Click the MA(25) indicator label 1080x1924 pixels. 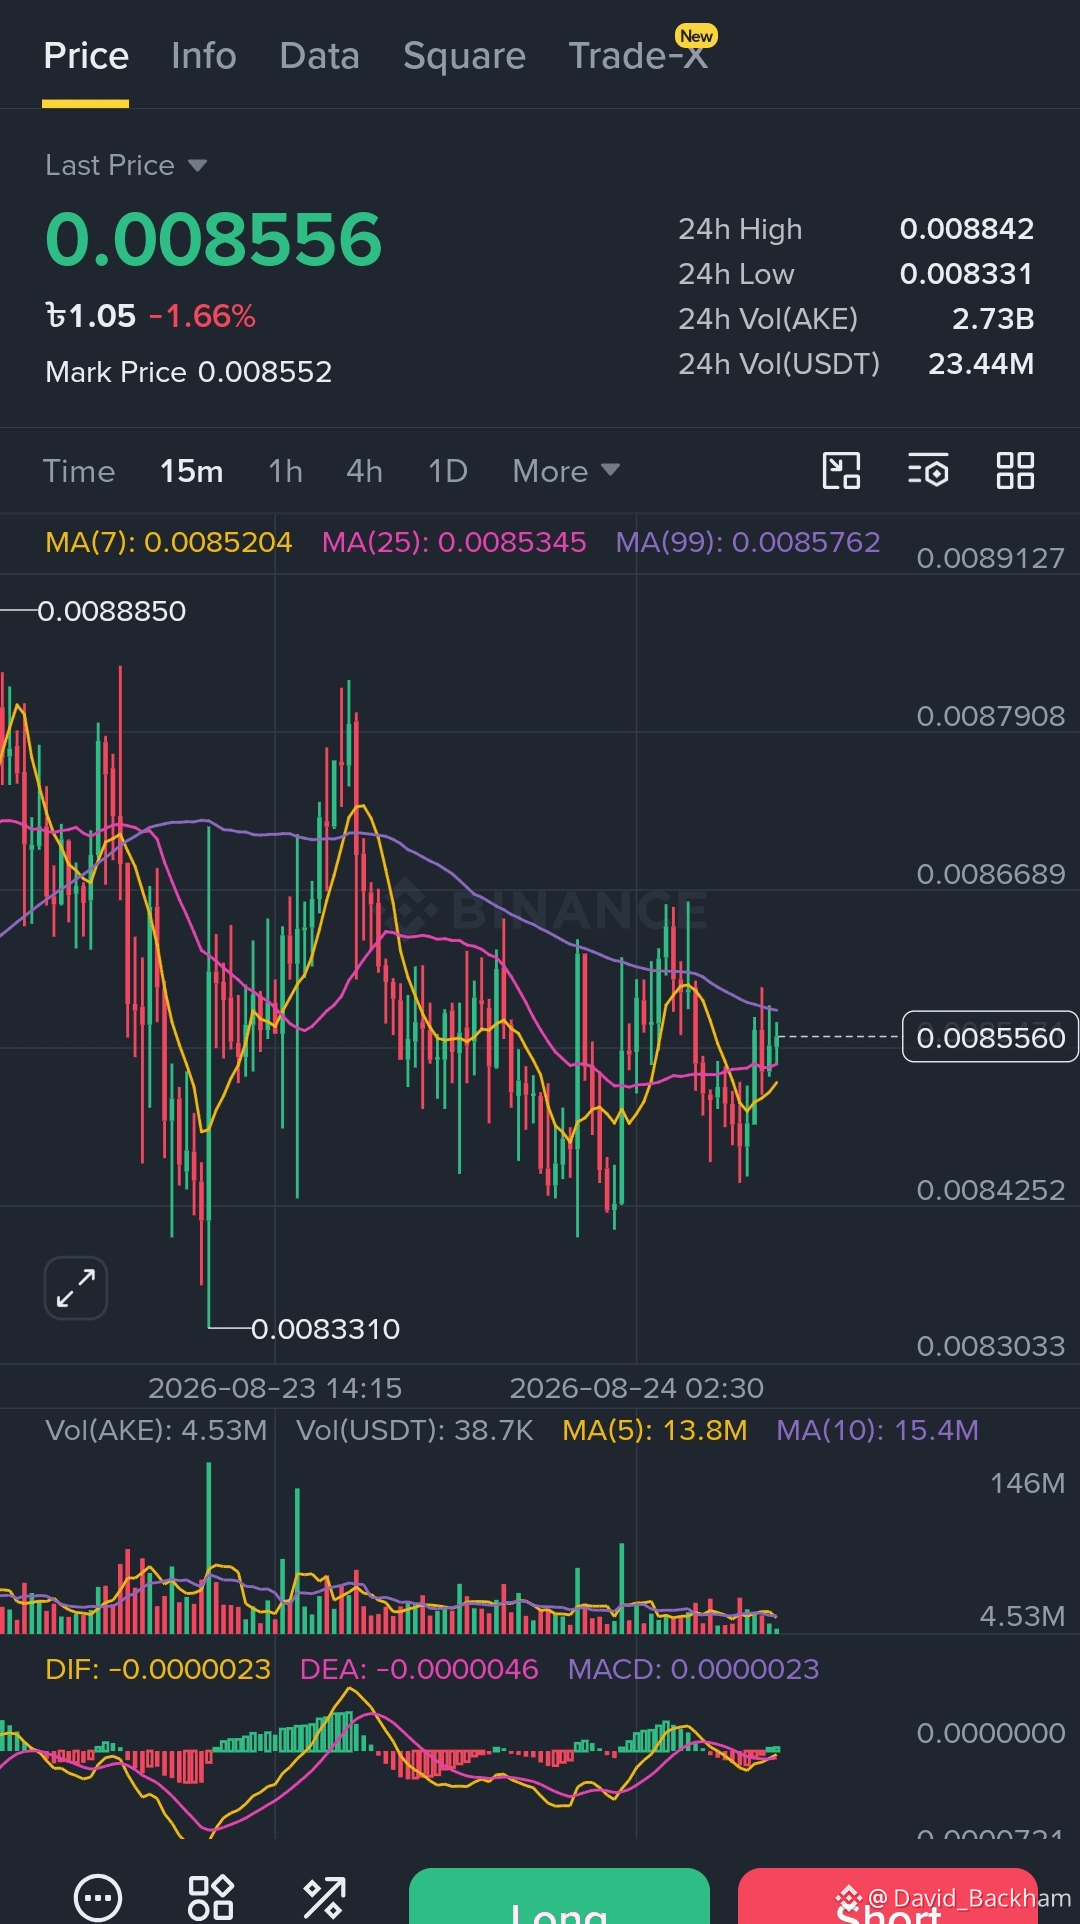pyautogui.click(x=454, y=542)
